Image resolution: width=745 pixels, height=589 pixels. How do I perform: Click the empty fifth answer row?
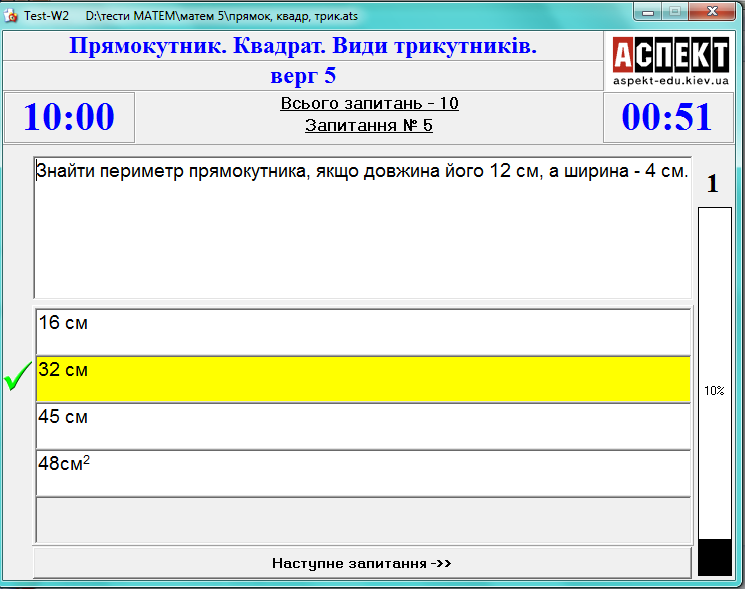[363, 520]
